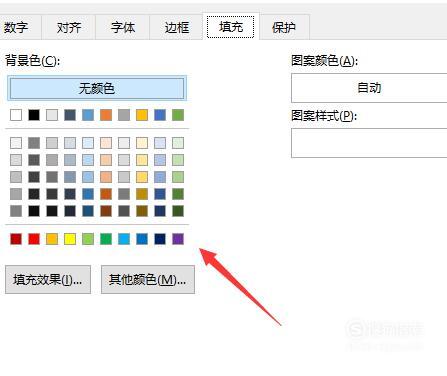Image resolution: width=447 pixels, height=376 pixels.
Task: Open 其他颜色 to pick more colors
Action: pyautogui.click(x=148, y=279)
